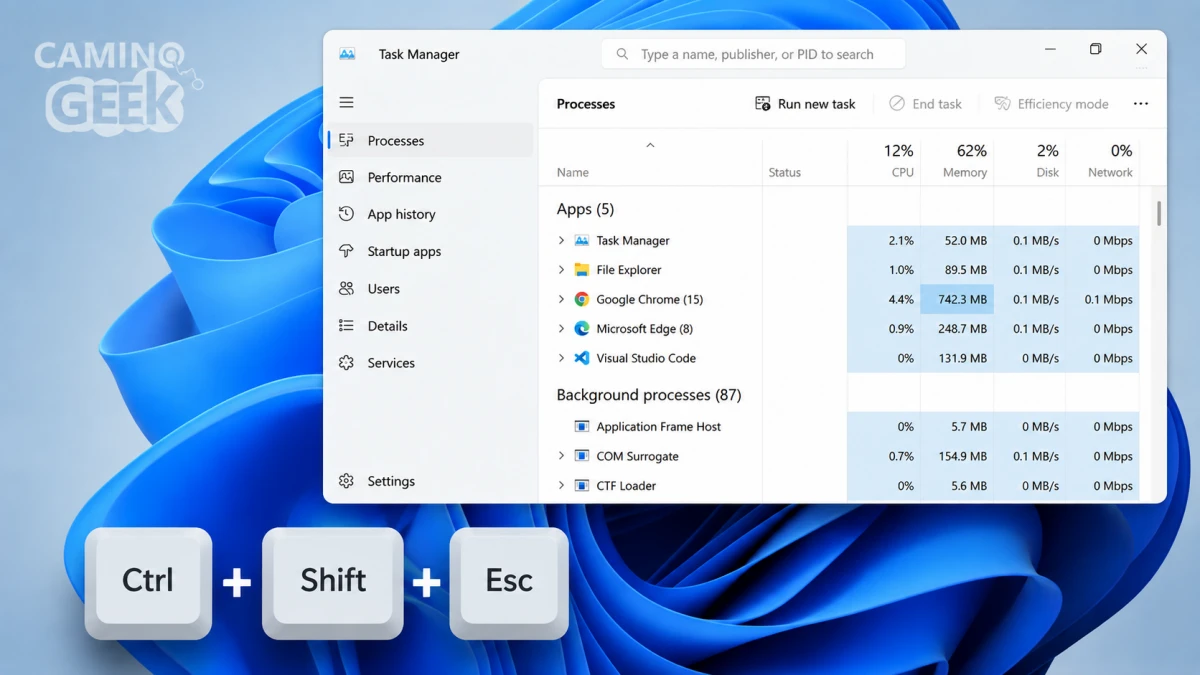Image resolution: width=1200 pixels, height=675 pixels.
Task: Select the 2.1% CPU cell
Action: tap(884, 240)
